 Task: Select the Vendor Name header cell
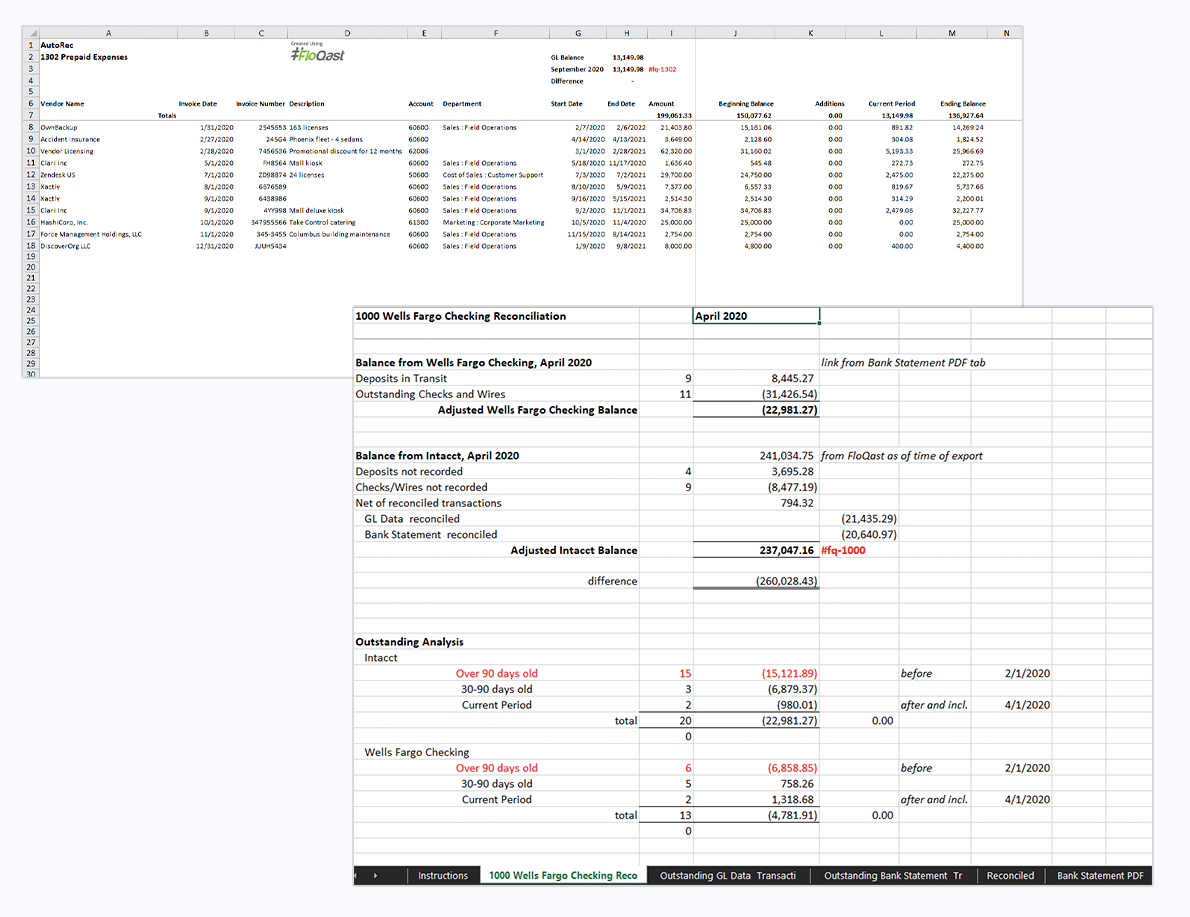pos(63,104)
